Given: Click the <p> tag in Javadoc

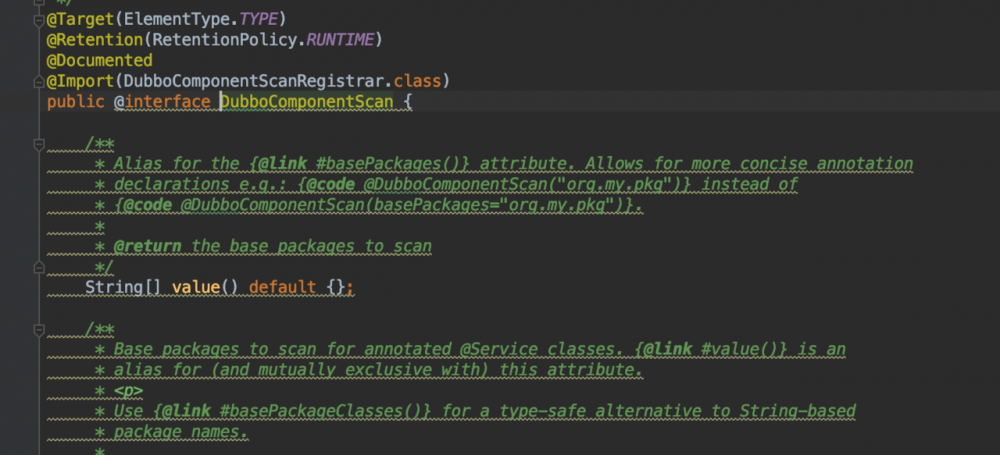Looking at the screenshot, I should click(128, 390).
